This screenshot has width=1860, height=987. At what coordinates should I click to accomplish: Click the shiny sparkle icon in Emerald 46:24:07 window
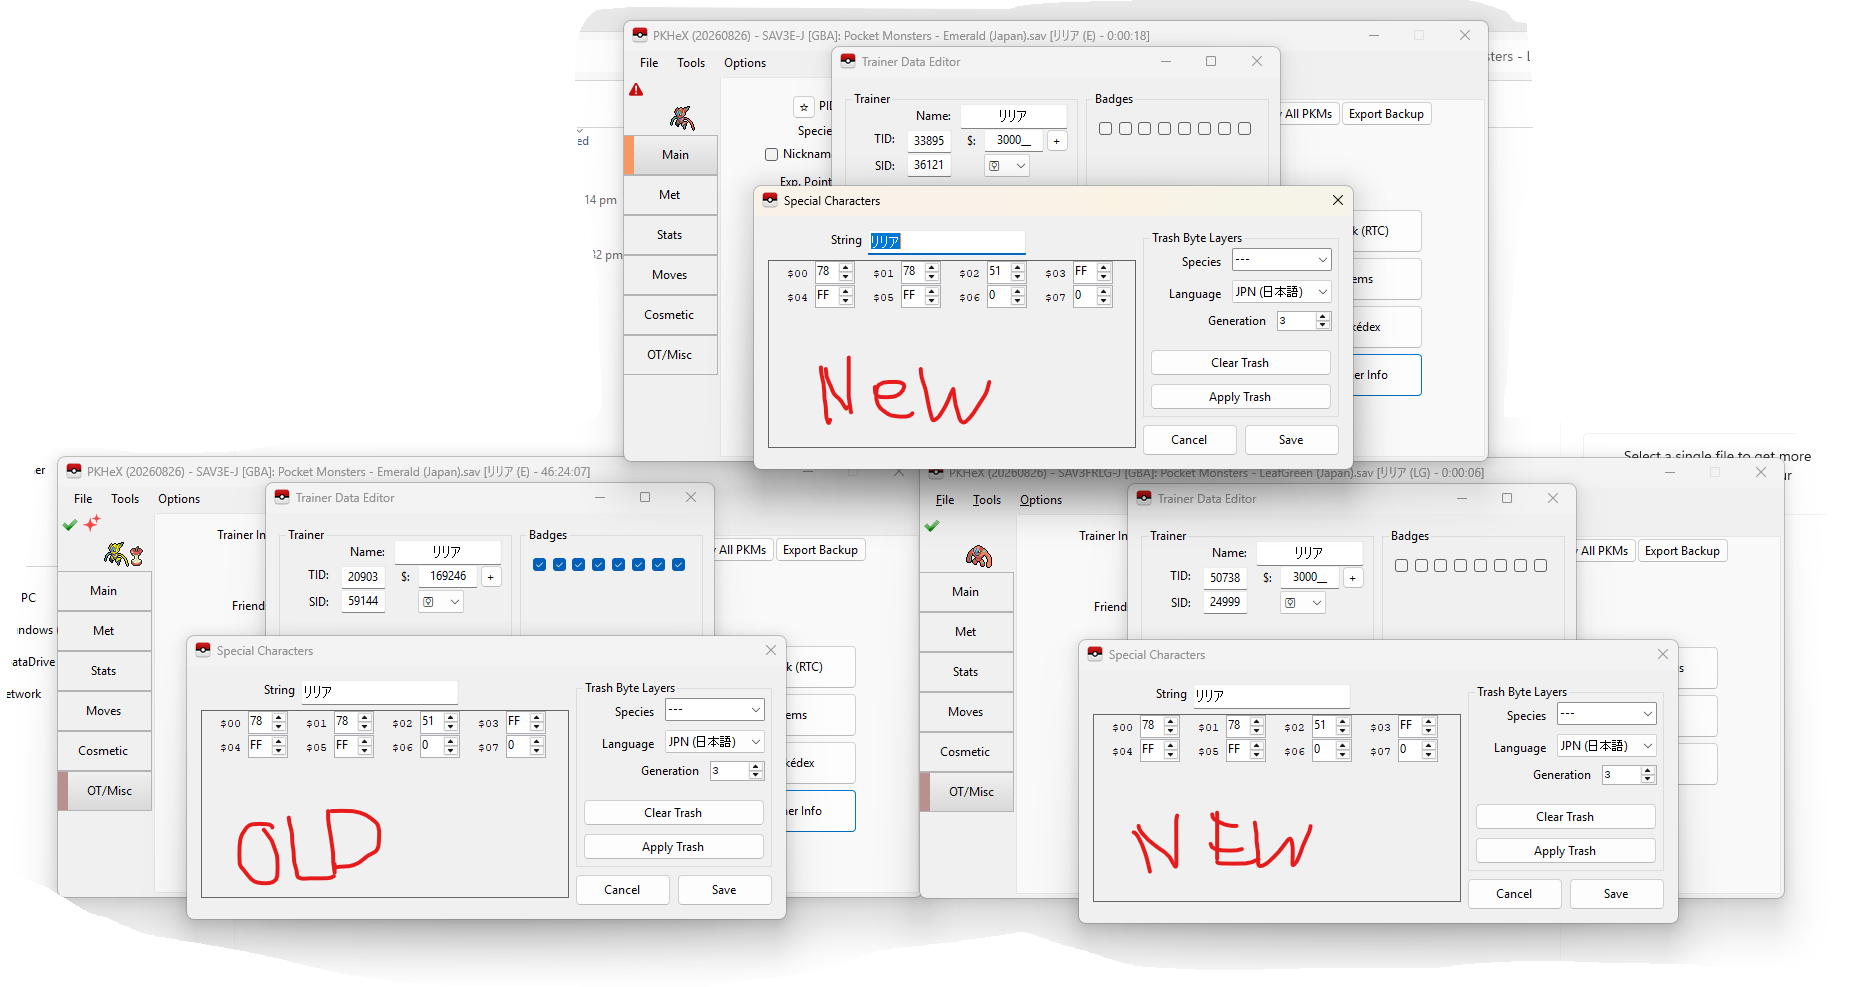pyautogui.click(x=92, y=523)
